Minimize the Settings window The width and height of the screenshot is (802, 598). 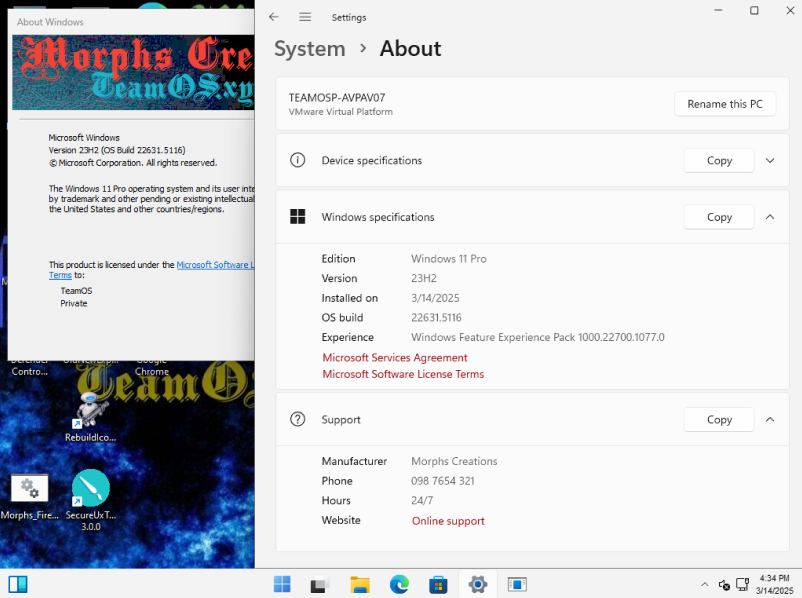pyautogui.click(x=719, y=10)
